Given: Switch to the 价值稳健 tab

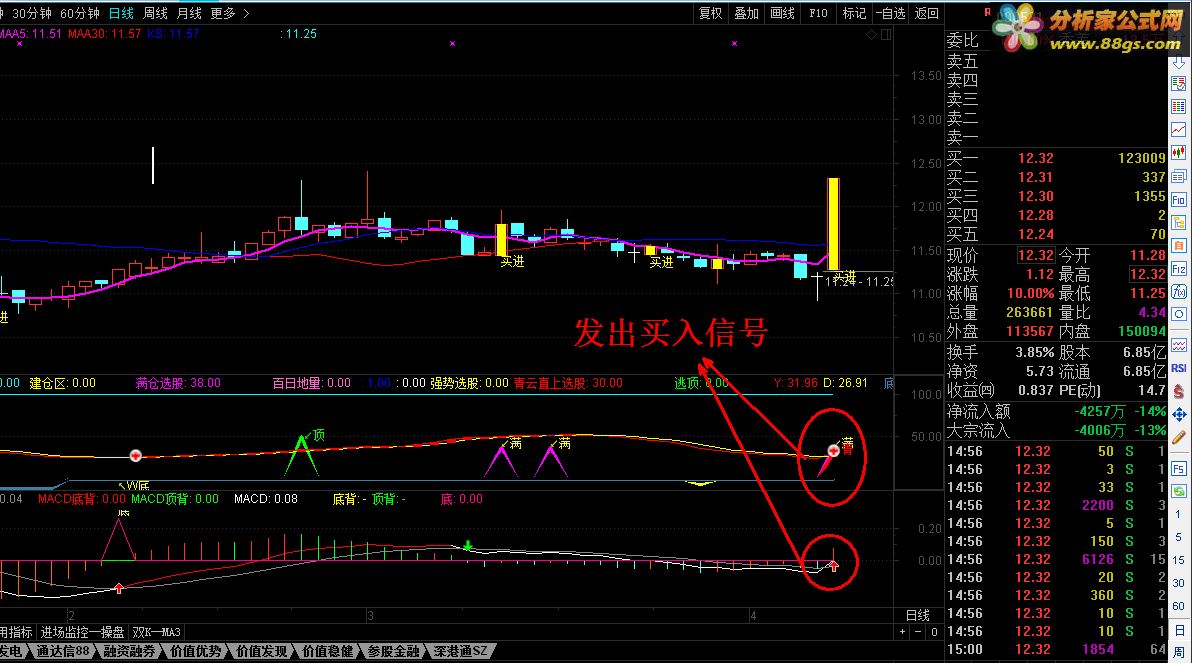Looking at the screenshot, I should pyautogui.click(x=328, y=652).
